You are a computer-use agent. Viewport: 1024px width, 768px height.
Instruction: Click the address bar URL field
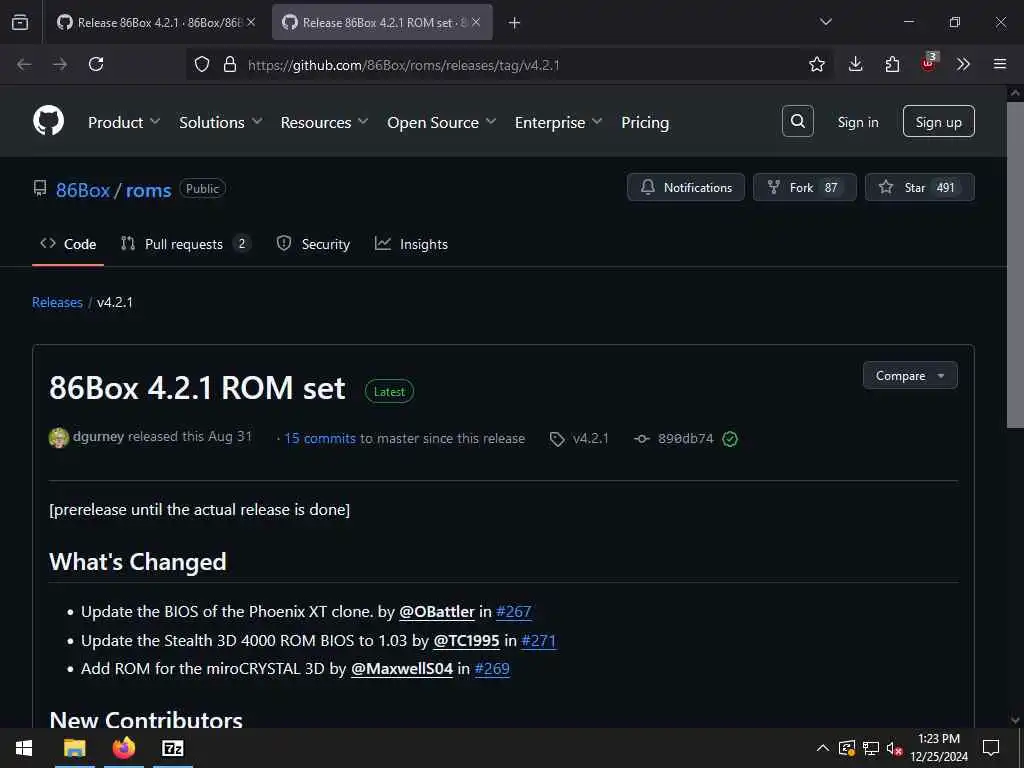point(509,64)
